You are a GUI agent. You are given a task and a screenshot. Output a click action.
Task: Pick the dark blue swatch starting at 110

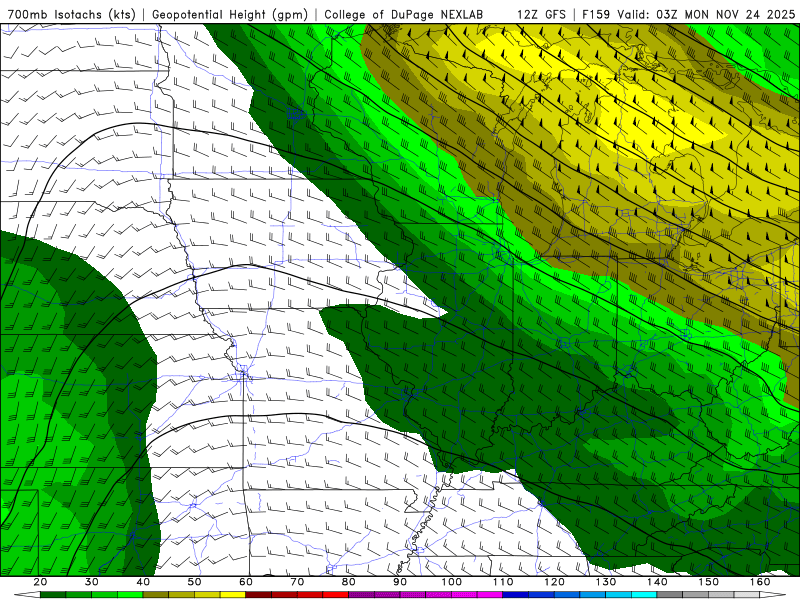point(516,595)
